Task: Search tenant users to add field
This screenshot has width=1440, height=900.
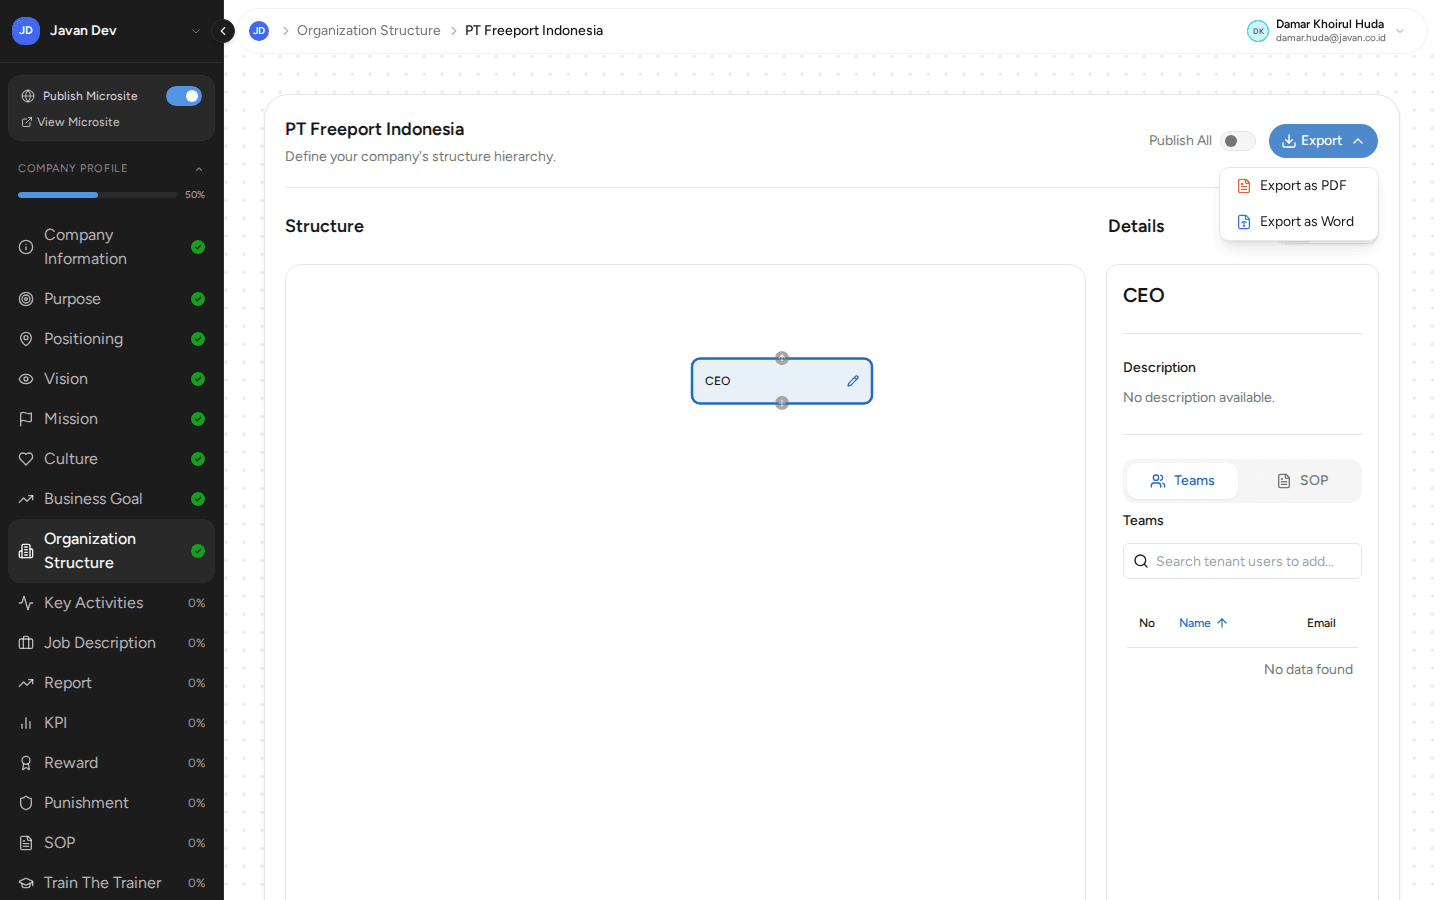Action: [x=1242, y=561]
